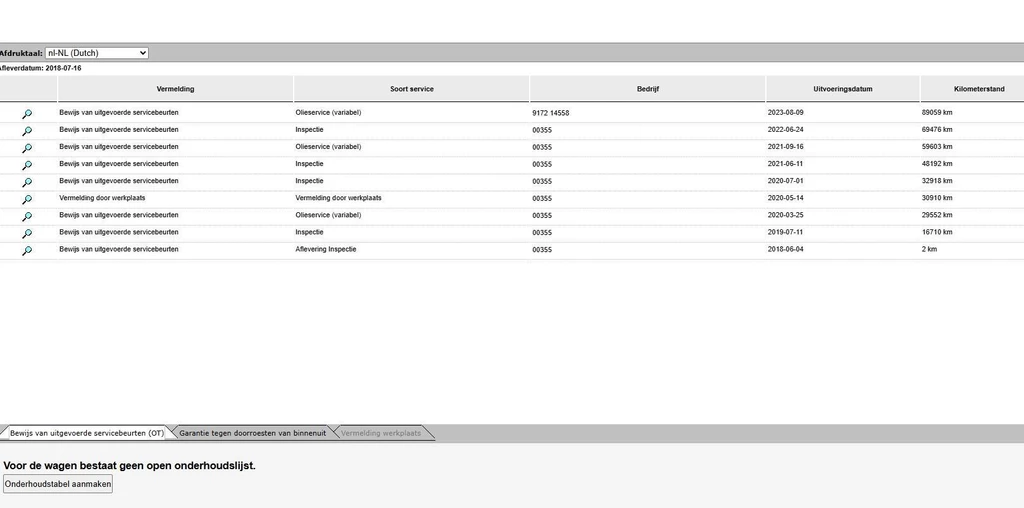View details for the 2020-03-25 Olieservice entry
1024x508 pixels.
[x=27, y=216]
